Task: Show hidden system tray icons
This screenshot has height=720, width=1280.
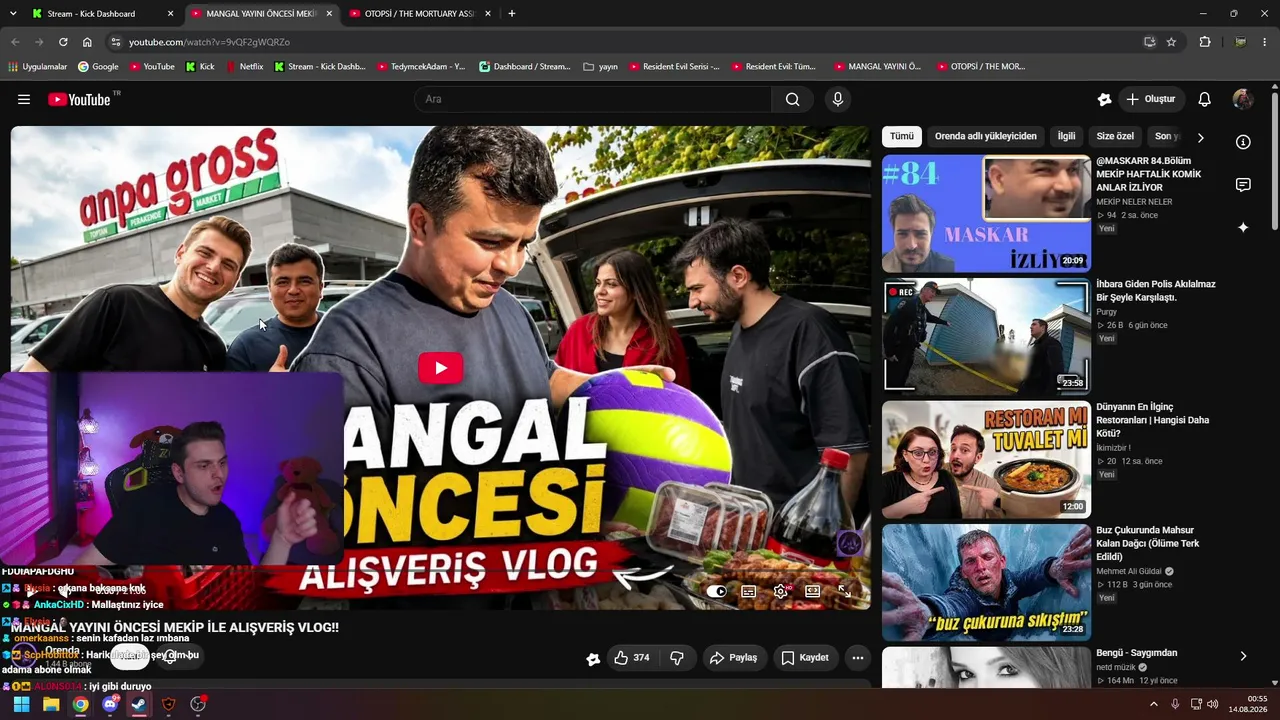Action: click(1154, 704)
